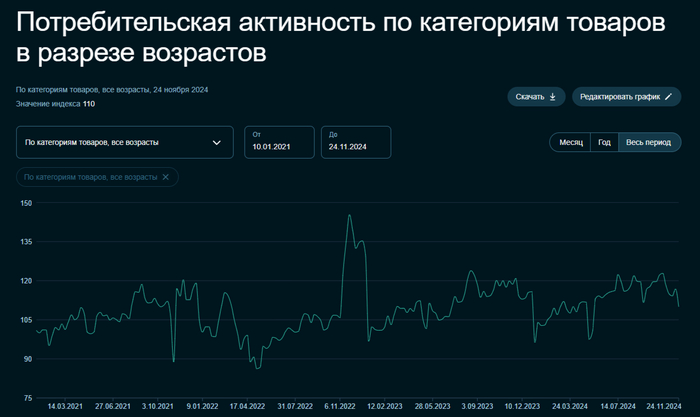Click the sharp dip near 3.10.2021
700x417 pixels.
tap(173, 361)
